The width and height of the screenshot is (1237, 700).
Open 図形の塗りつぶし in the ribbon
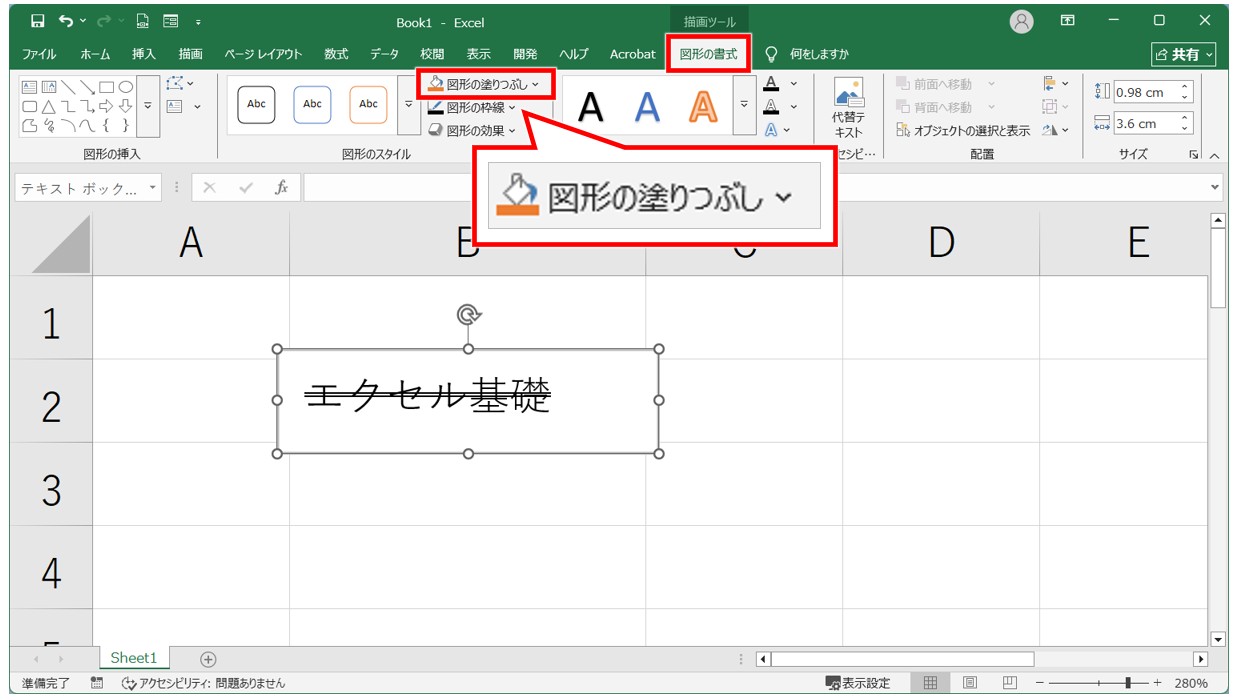[x=485, y=84]
